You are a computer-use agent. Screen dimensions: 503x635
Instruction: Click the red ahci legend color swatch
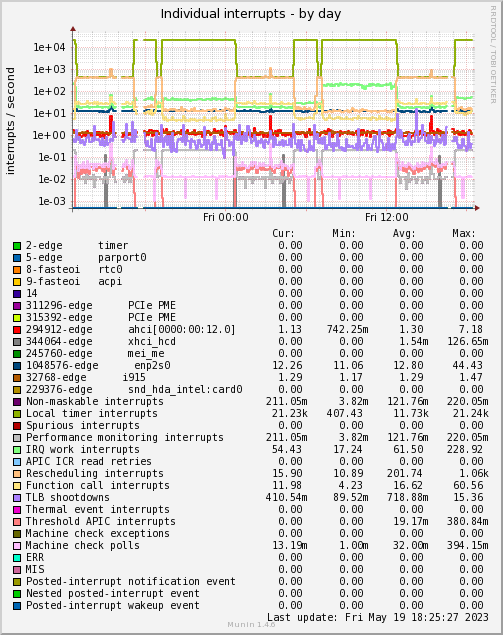click(x=17, y=330)
